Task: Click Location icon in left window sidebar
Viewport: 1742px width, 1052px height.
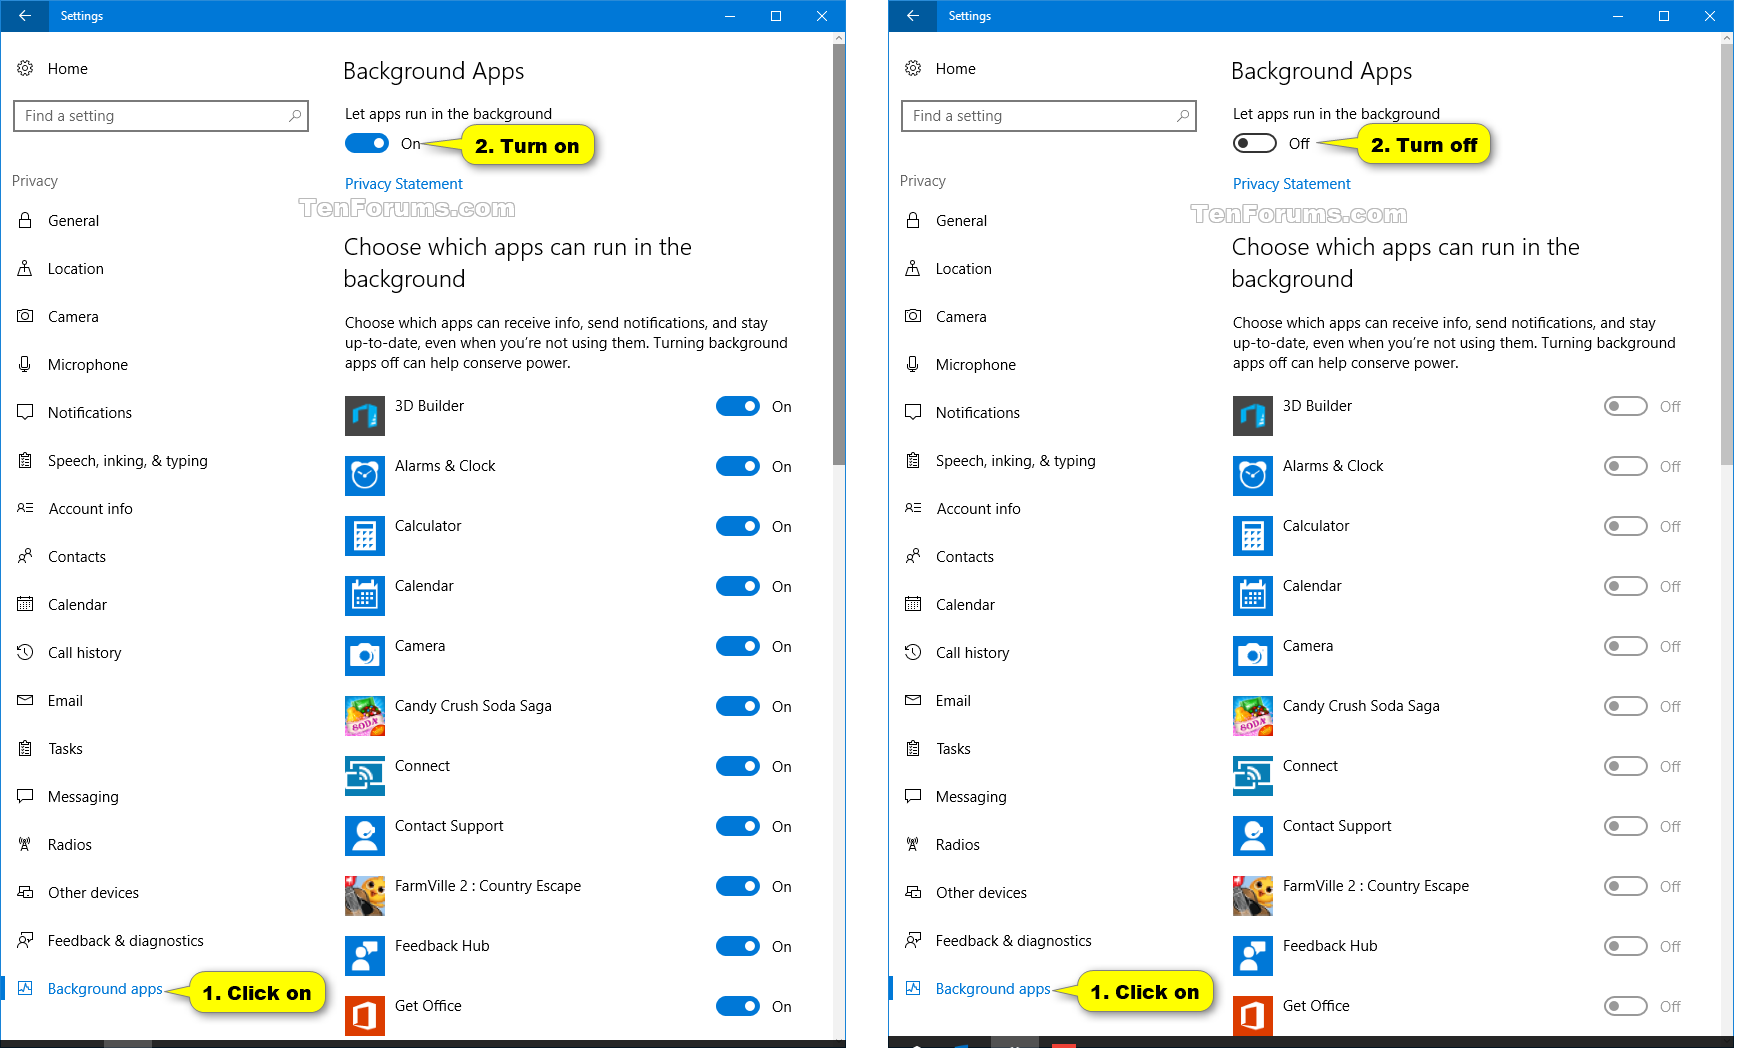Action: [25, 268]
